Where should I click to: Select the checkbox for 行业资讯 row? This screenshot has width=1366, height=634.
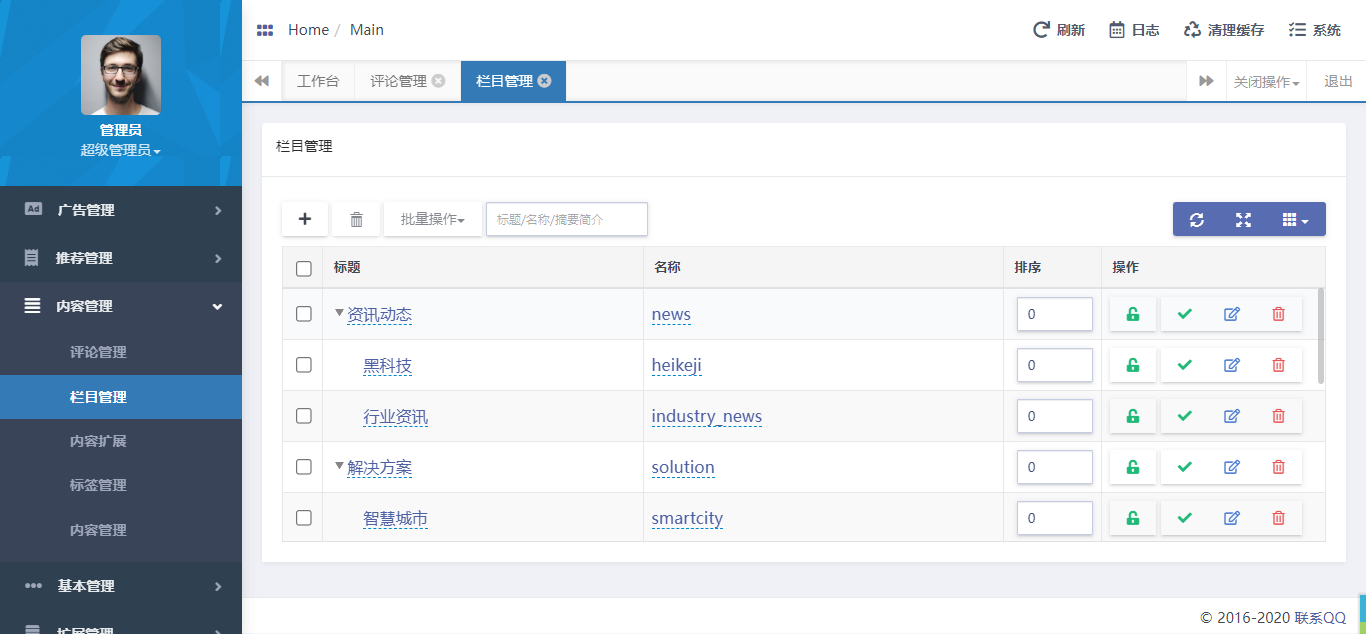(x=304, y=416)
